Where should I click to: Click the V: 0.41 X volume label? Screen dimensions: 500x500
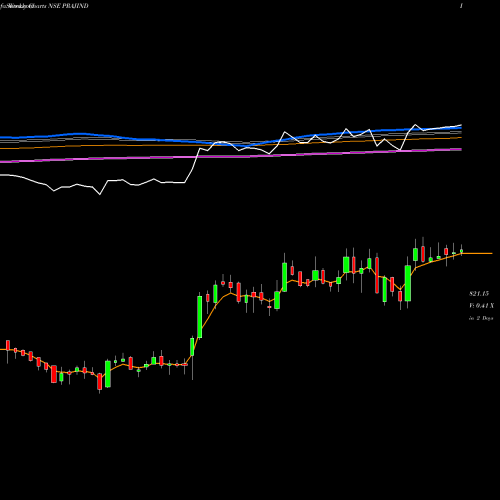[481, 306]
